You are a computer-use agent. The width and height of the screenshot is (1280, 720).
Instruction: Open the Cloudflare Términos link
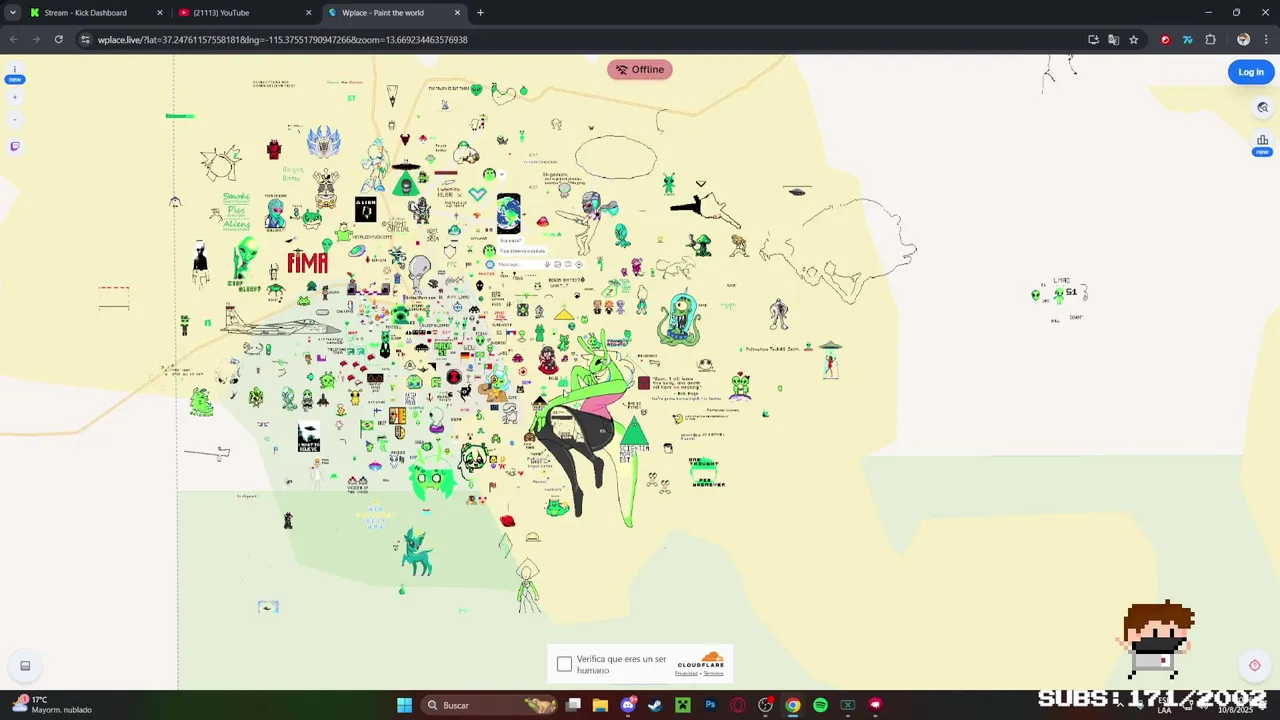(x=713, y=673)
